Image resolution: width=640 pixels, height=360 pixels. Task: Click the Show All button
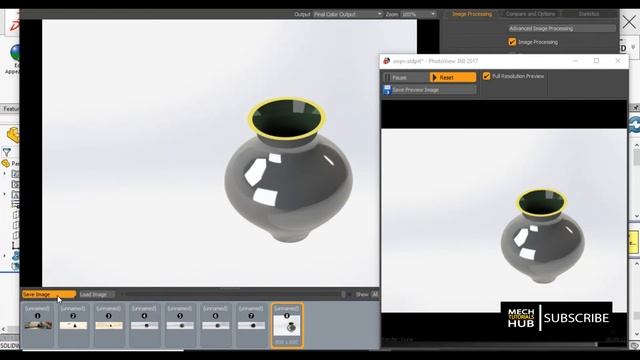pos(374,294)
